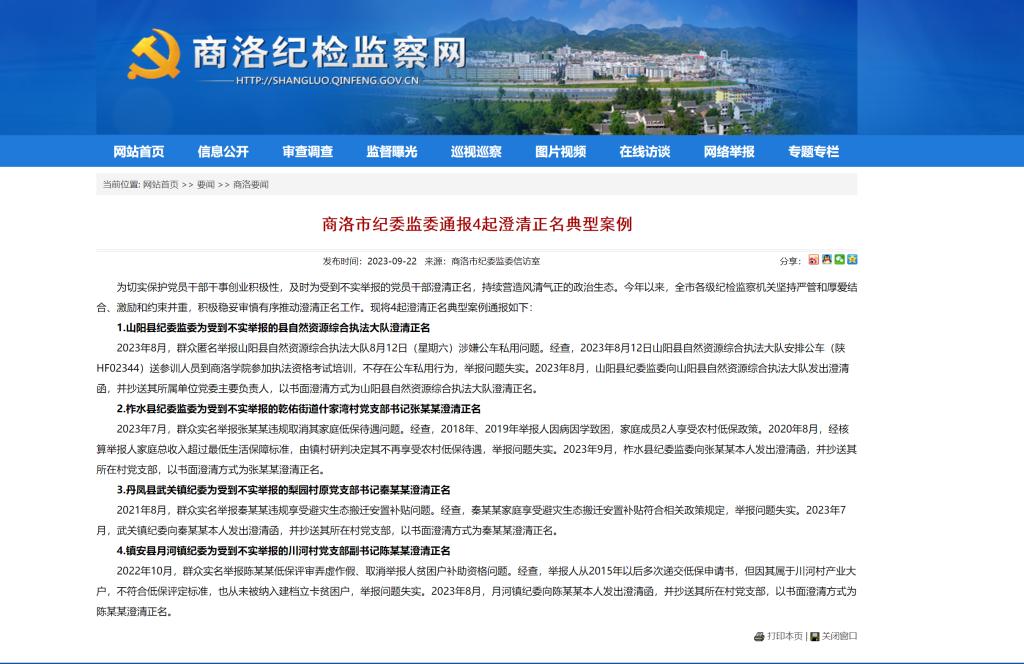Share the article to QQ
1024x664 pixels.
[827, 259]
